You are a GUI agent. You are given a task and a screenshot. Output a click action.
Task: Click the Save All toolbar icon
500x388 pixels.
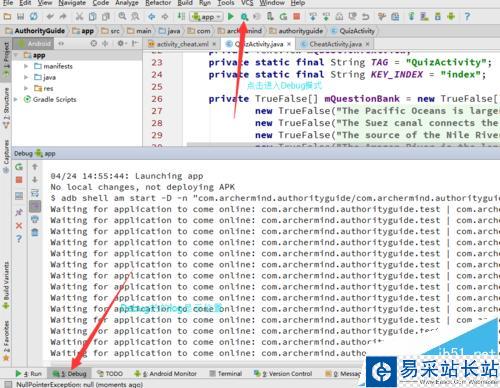(x=21, y=16)
